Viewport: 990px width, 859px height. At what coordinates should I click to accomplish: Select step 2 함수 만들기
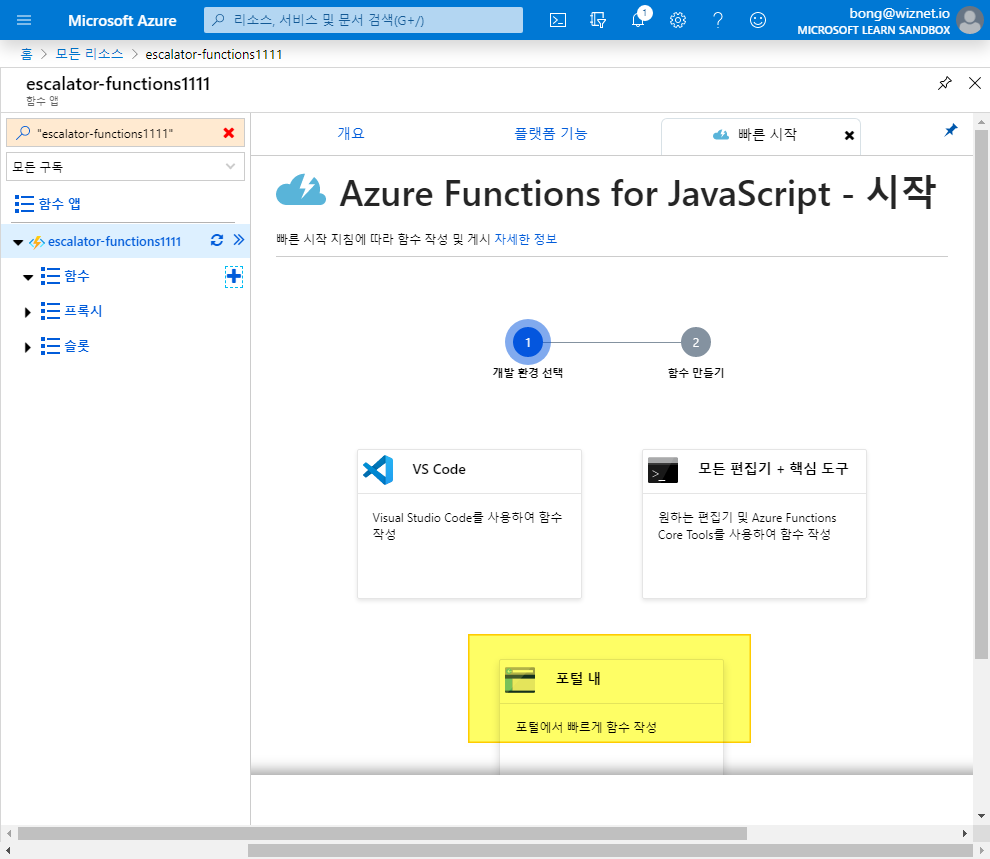click(696, 342)
